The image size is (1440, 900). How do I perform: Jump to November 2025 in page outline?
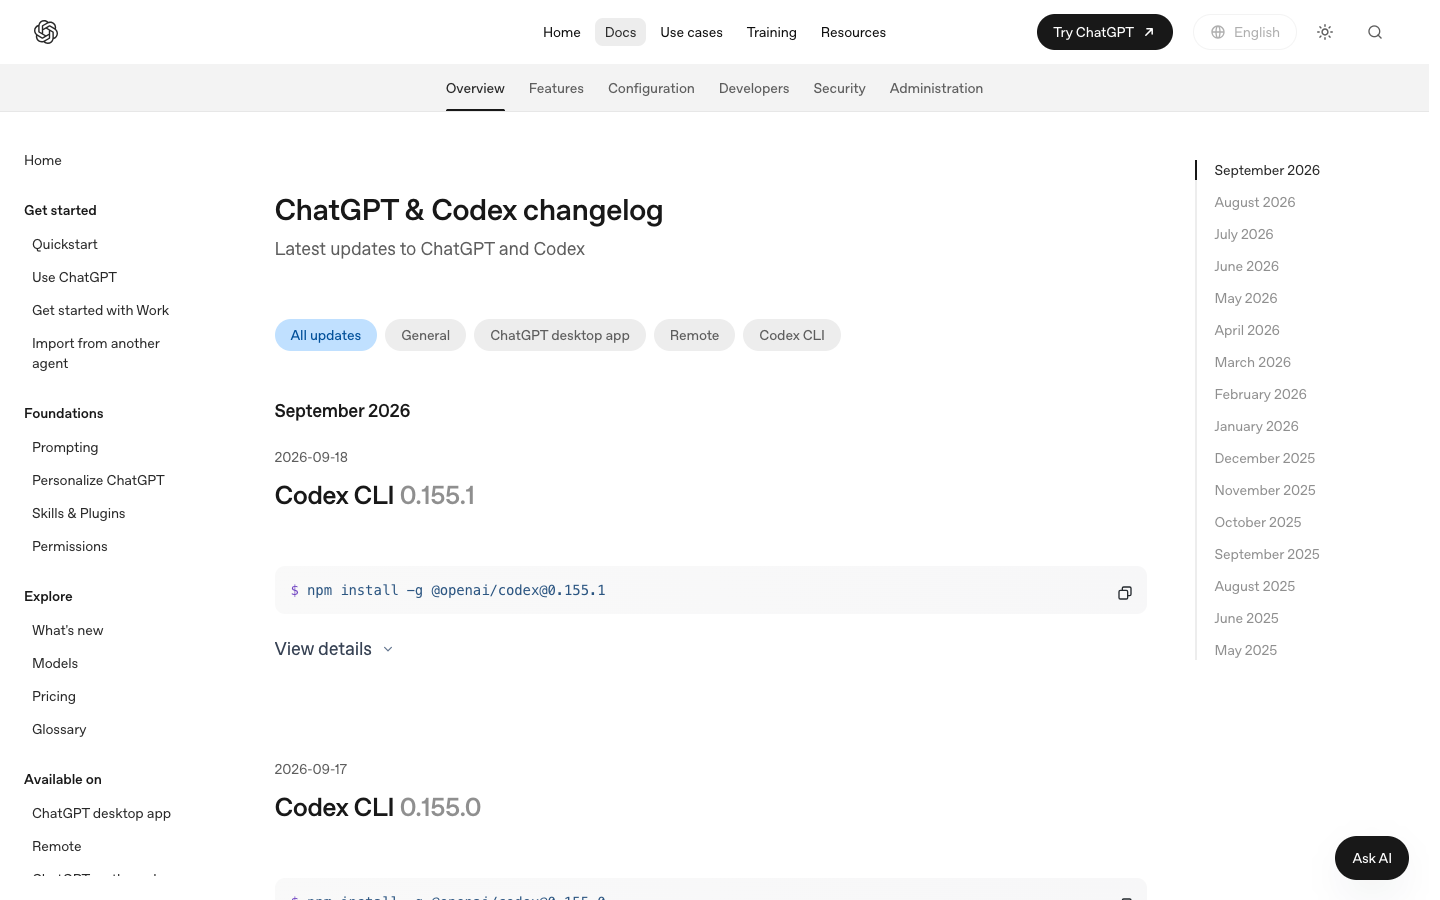(1265, 490)
